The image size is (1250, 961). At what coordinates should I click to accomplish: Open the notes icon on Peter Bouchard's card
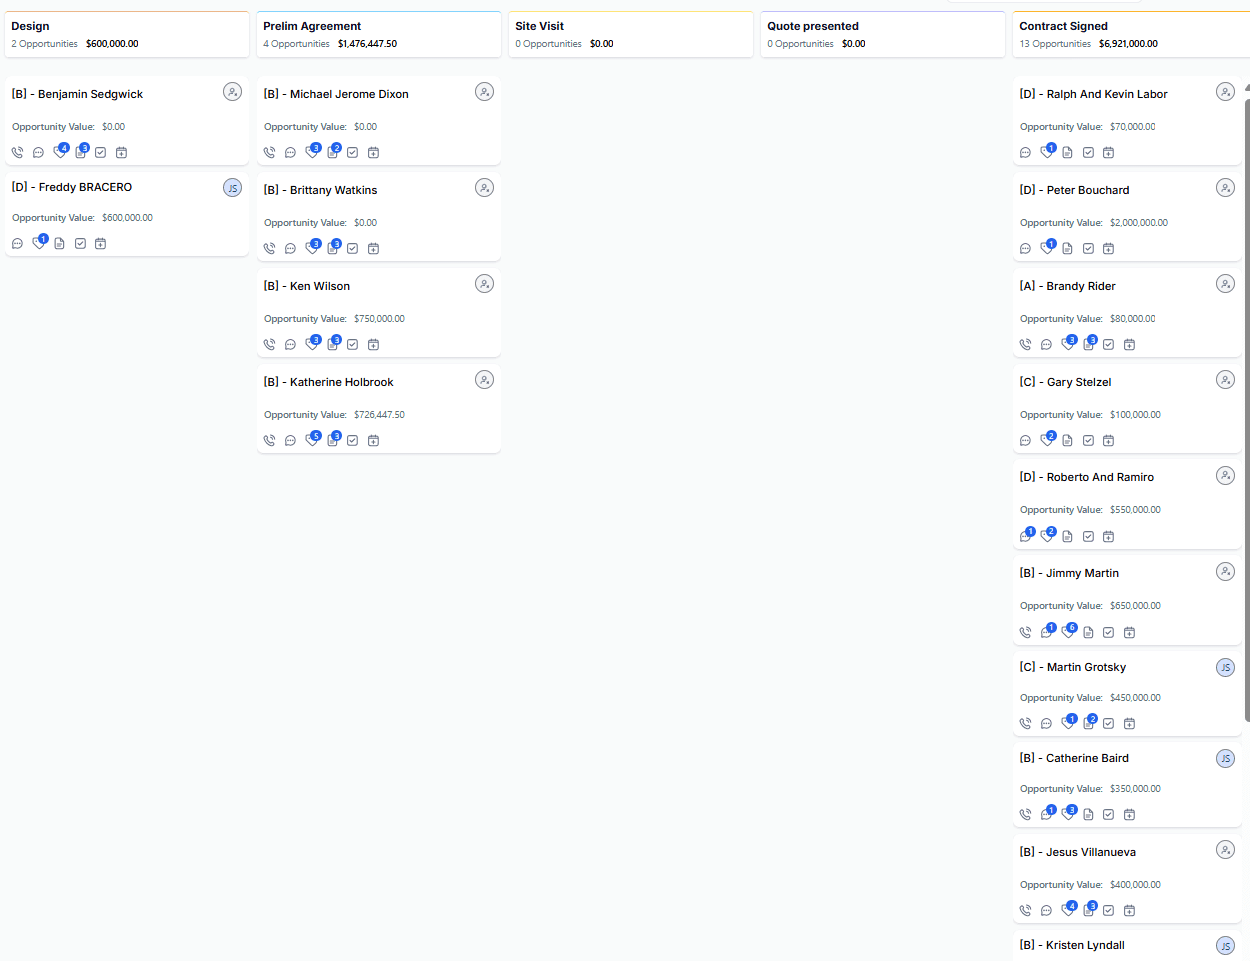coord(1067,249)
